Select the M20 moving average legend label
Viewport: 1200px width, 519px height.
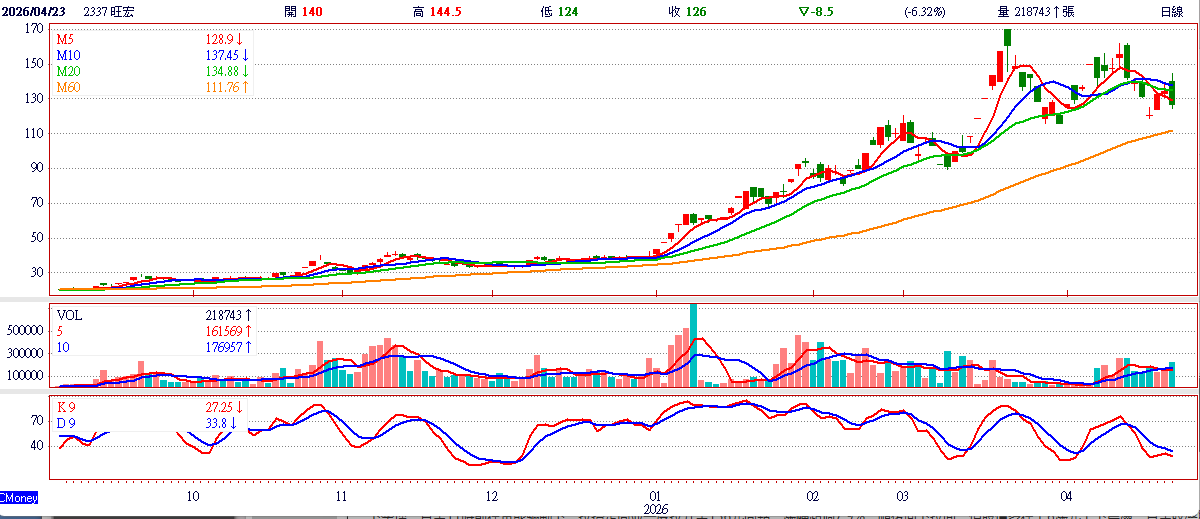point(69,71)
